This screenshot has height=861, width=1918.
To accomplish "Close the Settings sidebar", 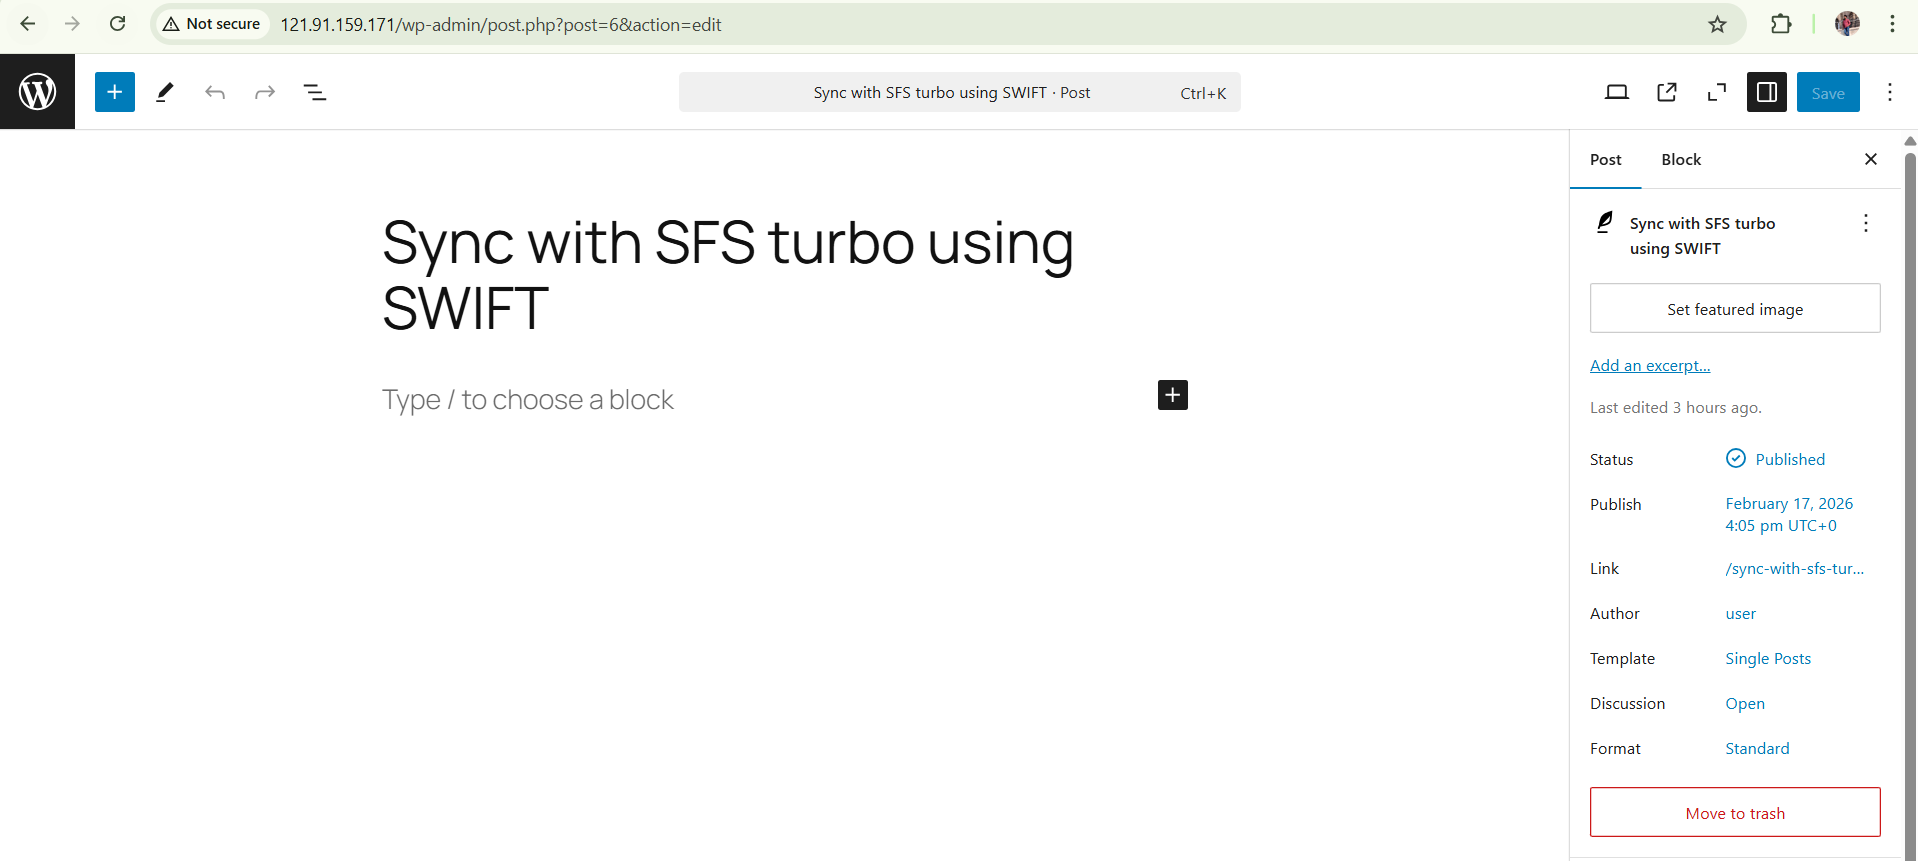I will (x=1871, y=159).
